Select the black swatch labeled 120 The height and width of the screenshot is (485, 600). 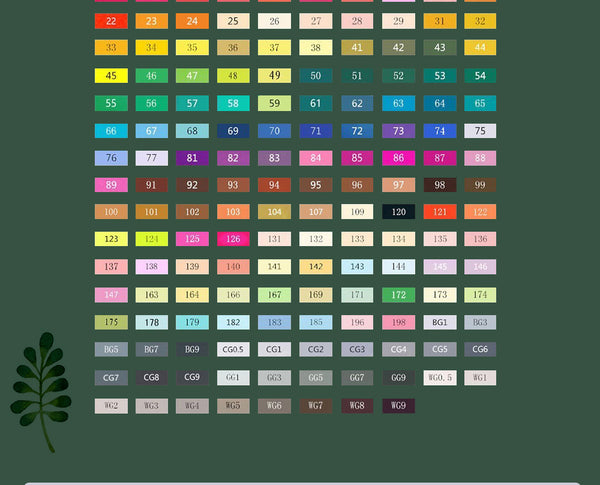(x=398, y=212)
